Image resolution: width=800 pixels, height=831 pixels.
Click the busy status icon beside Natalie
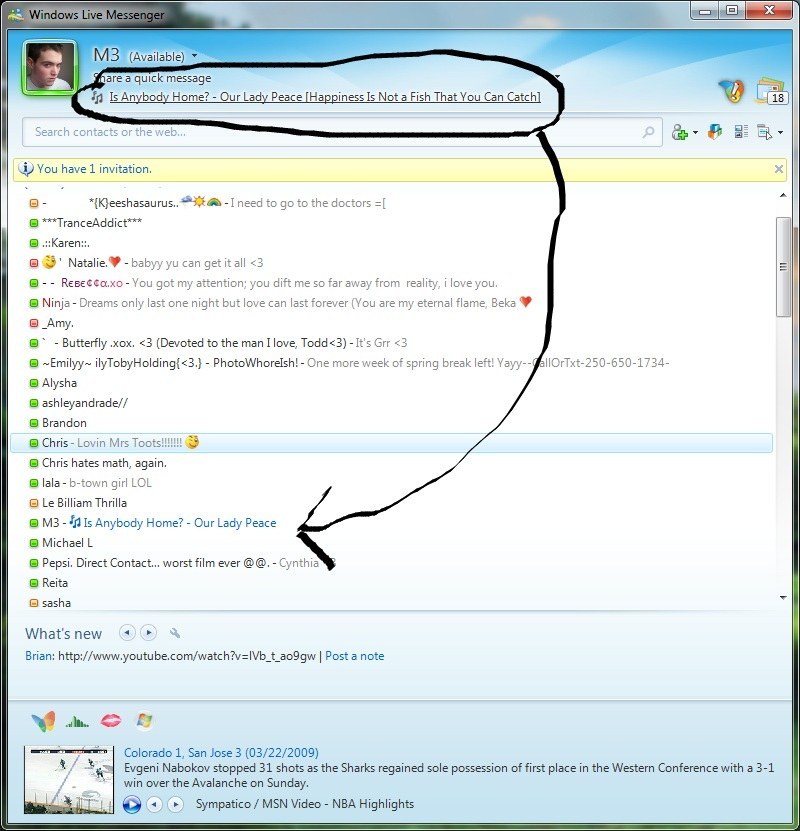pos(34,263)
